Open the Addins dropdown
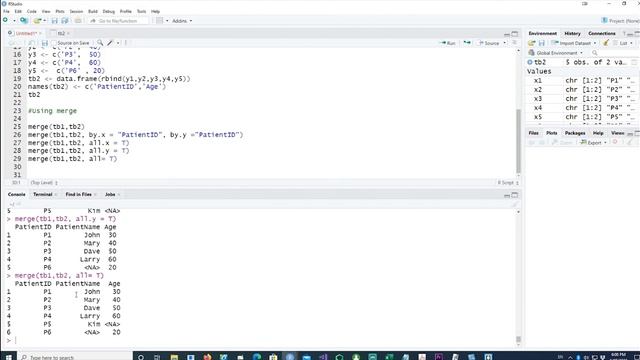This screenshot has width=640, height=360. point(182,20)
